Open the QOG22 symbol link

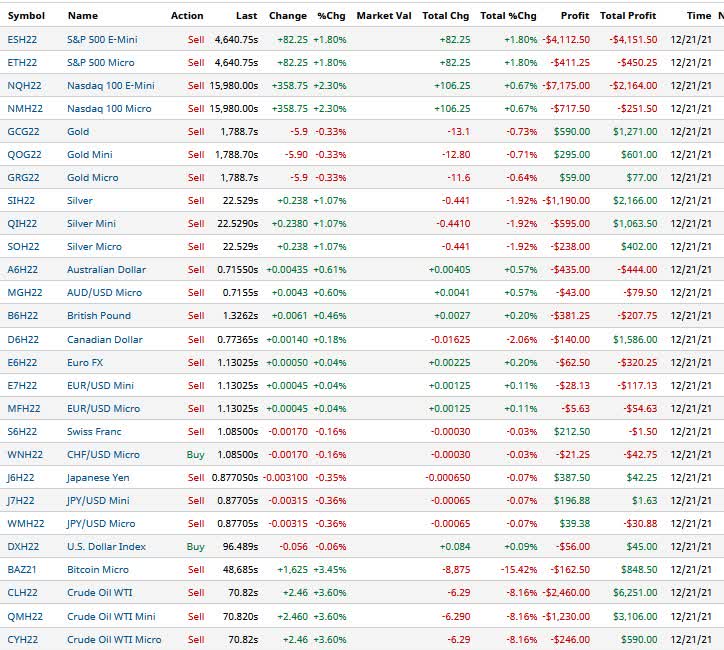click(24, 155)
